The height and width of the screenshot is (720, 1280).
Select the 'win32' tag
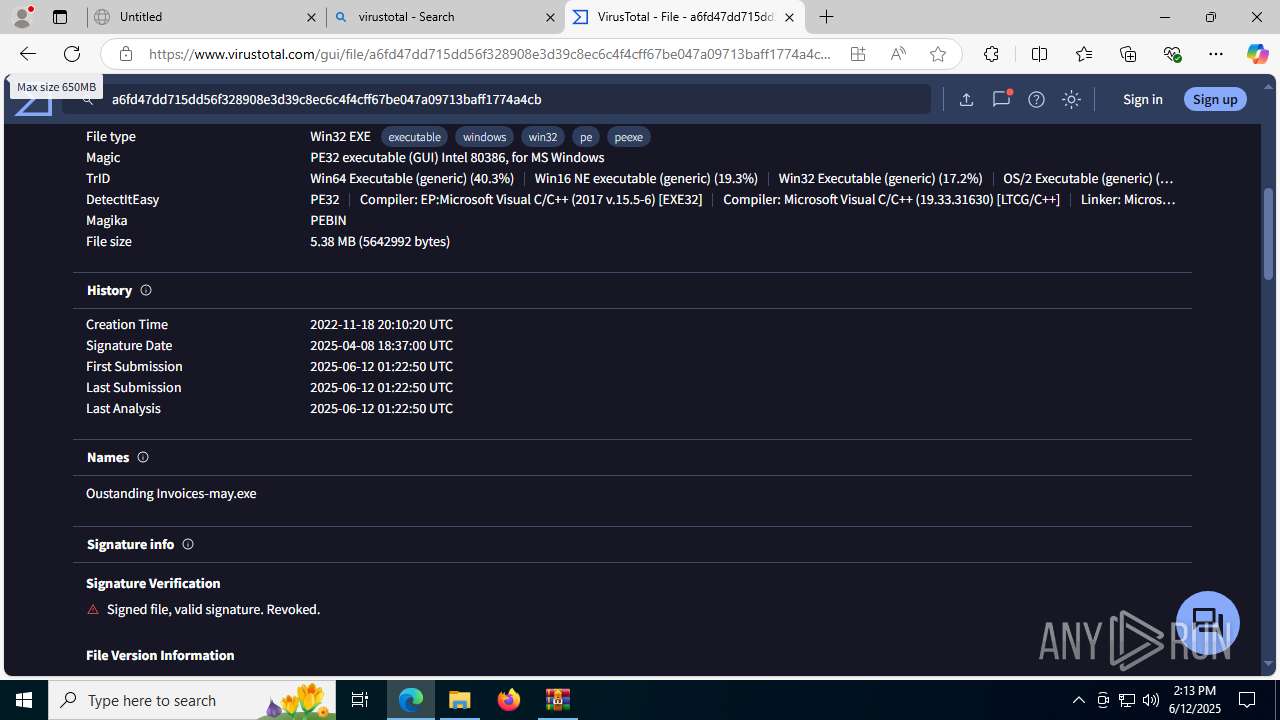click(543, 137)
